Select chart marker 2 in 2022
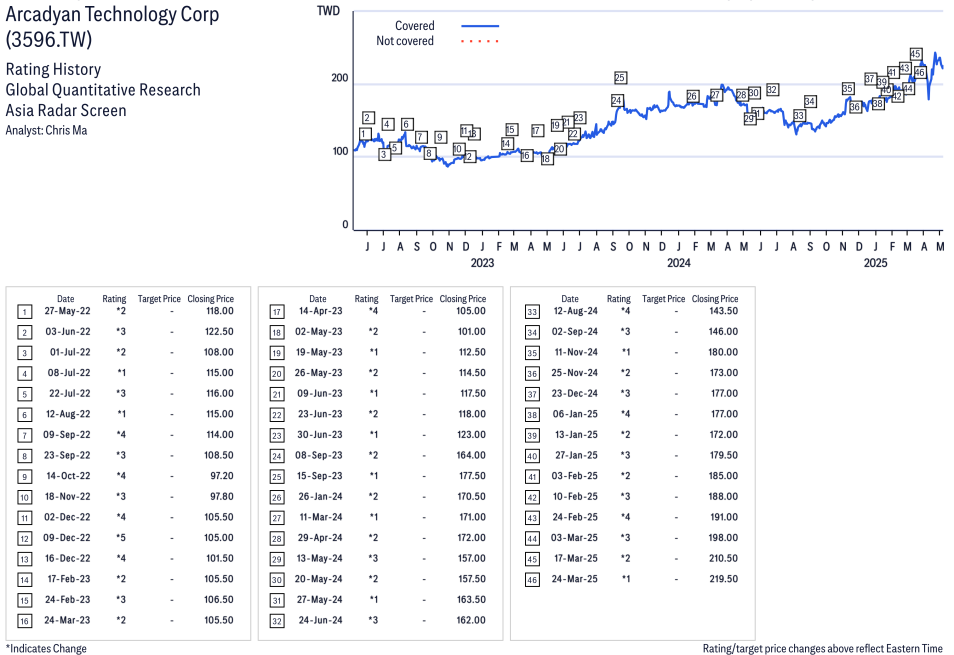 click(x=367, y=118)
